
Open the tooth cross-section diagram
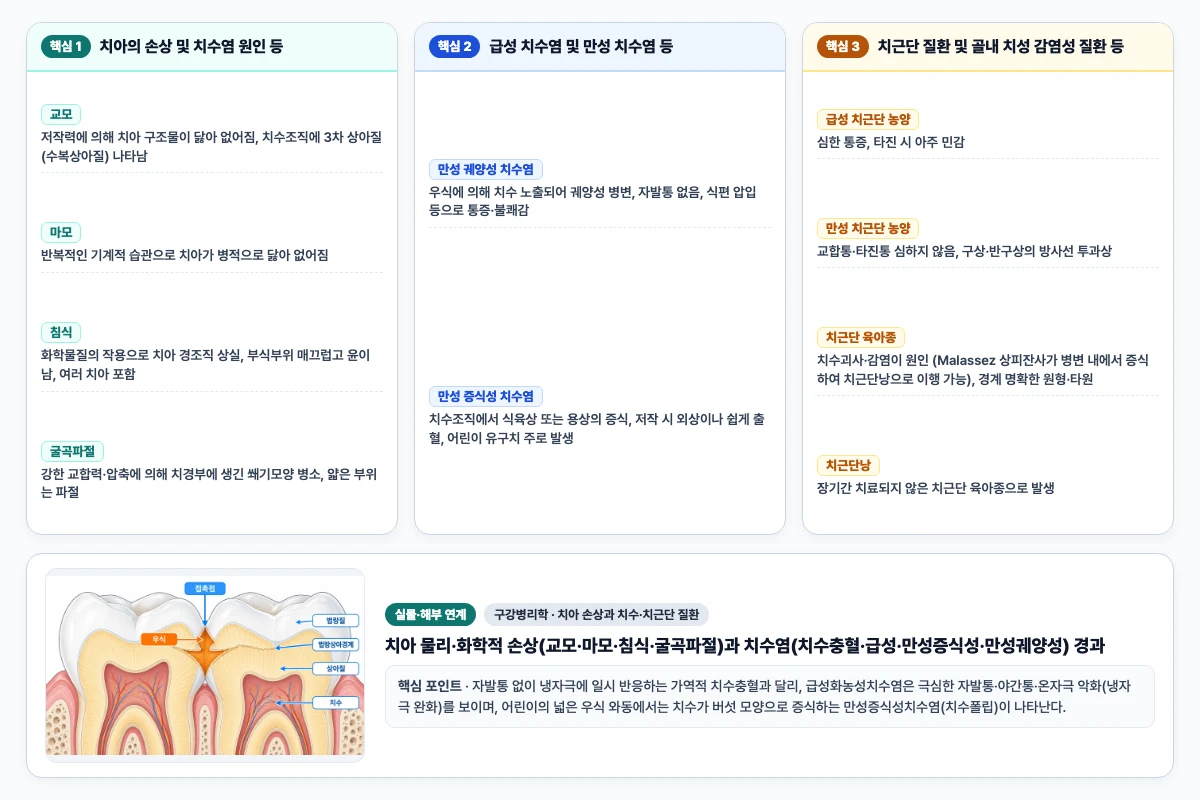pos(205,665)
